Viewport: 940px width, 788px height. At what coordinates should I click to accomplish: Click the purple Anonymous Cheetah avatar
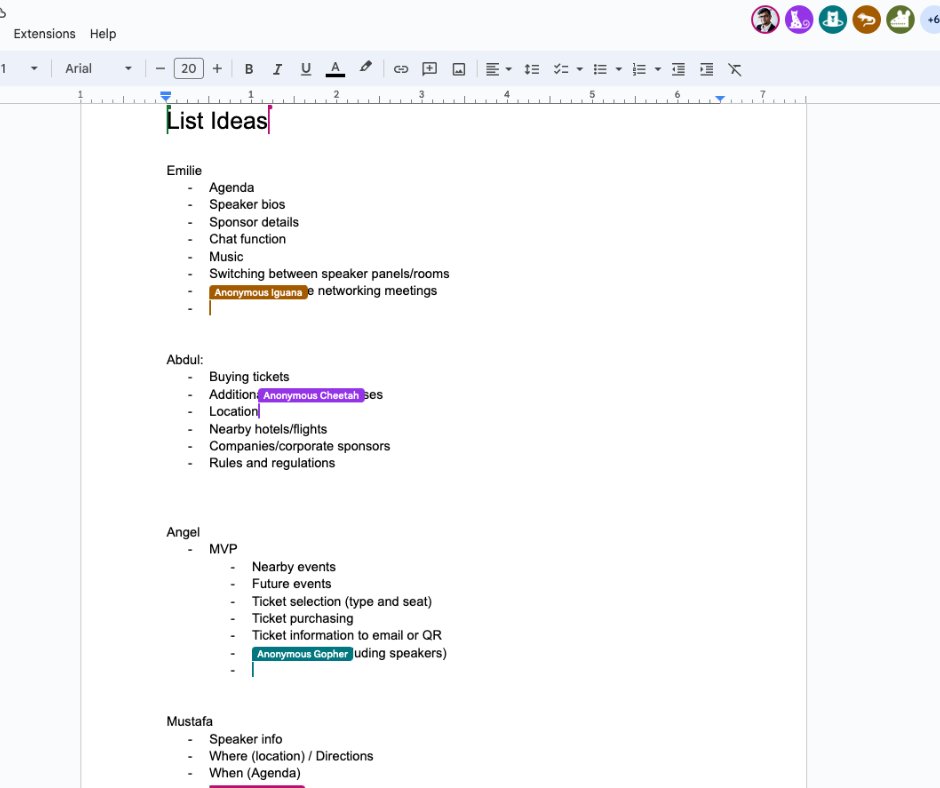click(x=799, y=20)
